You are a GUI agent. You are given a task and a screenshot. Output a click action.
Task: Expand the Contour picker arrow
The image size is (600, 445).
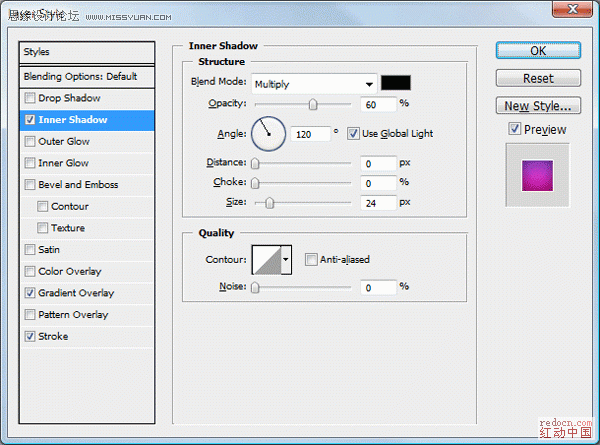coord(286,260)
